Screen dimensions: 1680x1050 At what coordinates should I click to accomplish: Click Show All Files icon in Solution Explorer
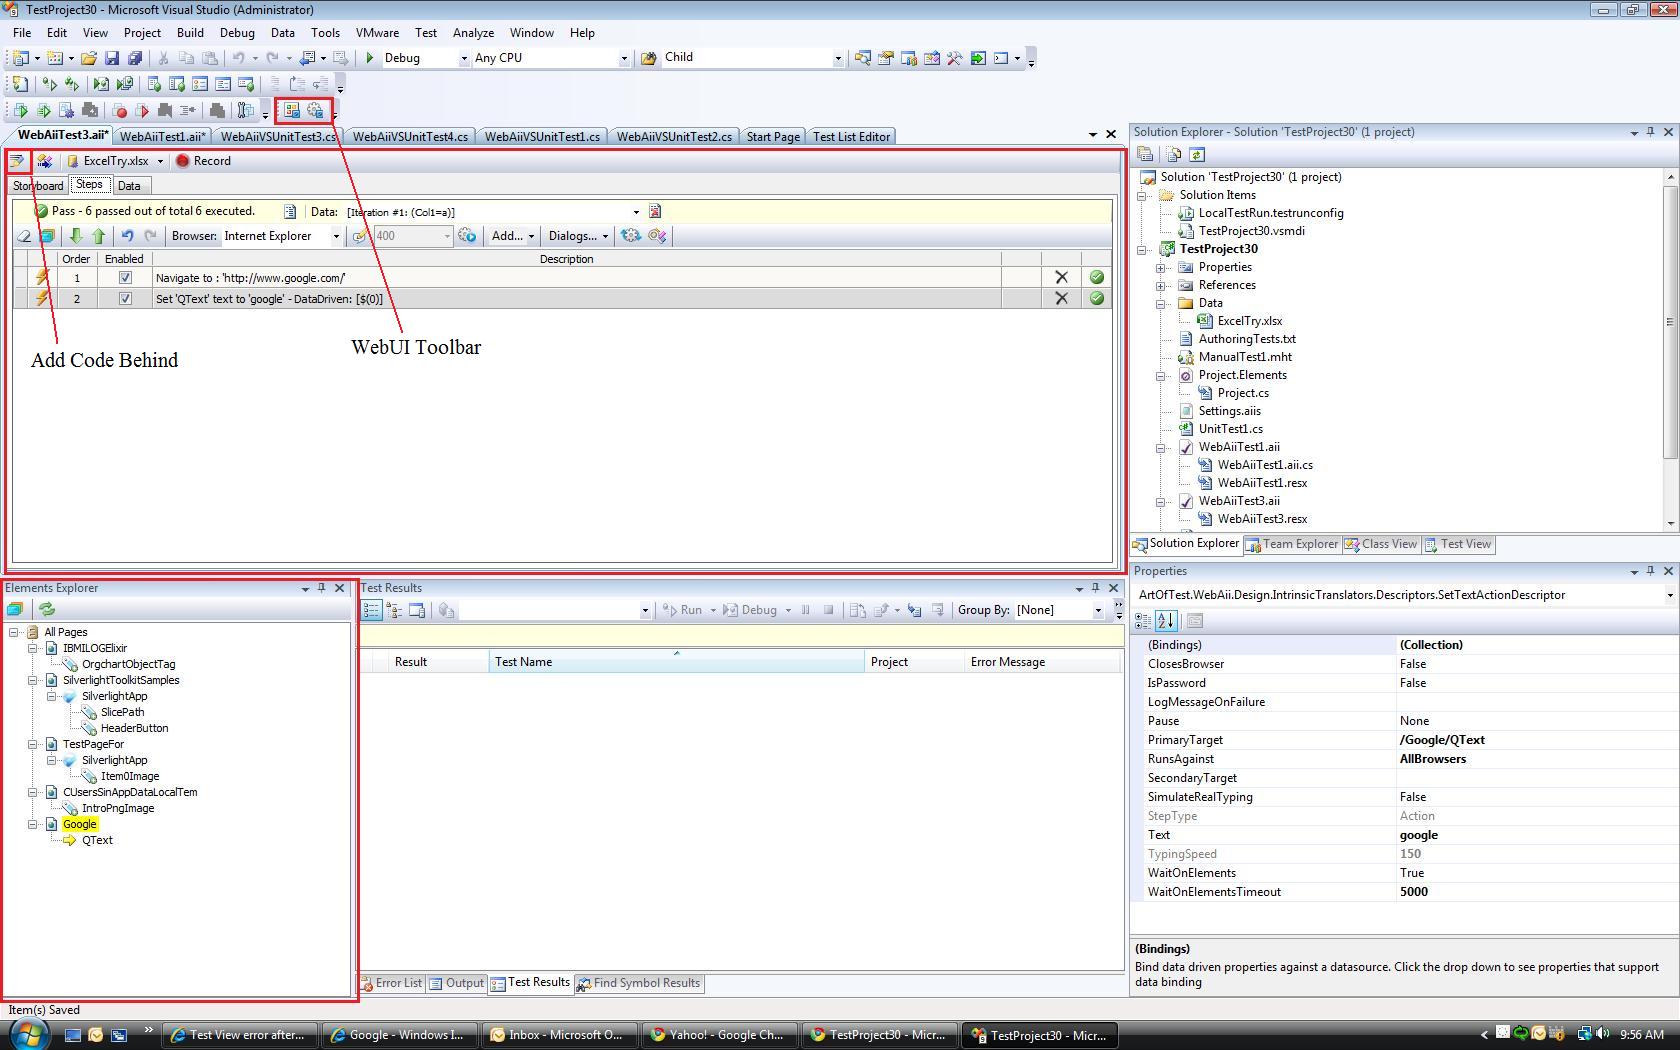(x=1174, y=154)
